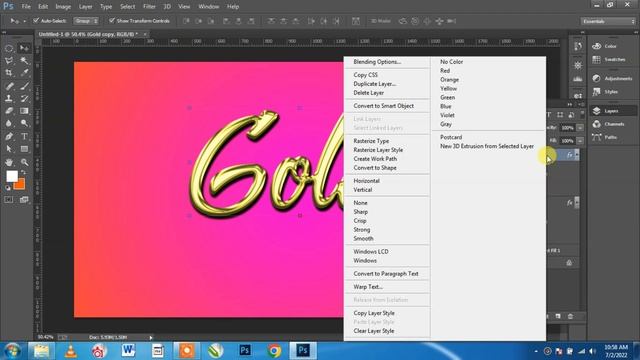Select the Crop tool
The height and width of the screenshot is (360, 640).
[x=9, y=73]
